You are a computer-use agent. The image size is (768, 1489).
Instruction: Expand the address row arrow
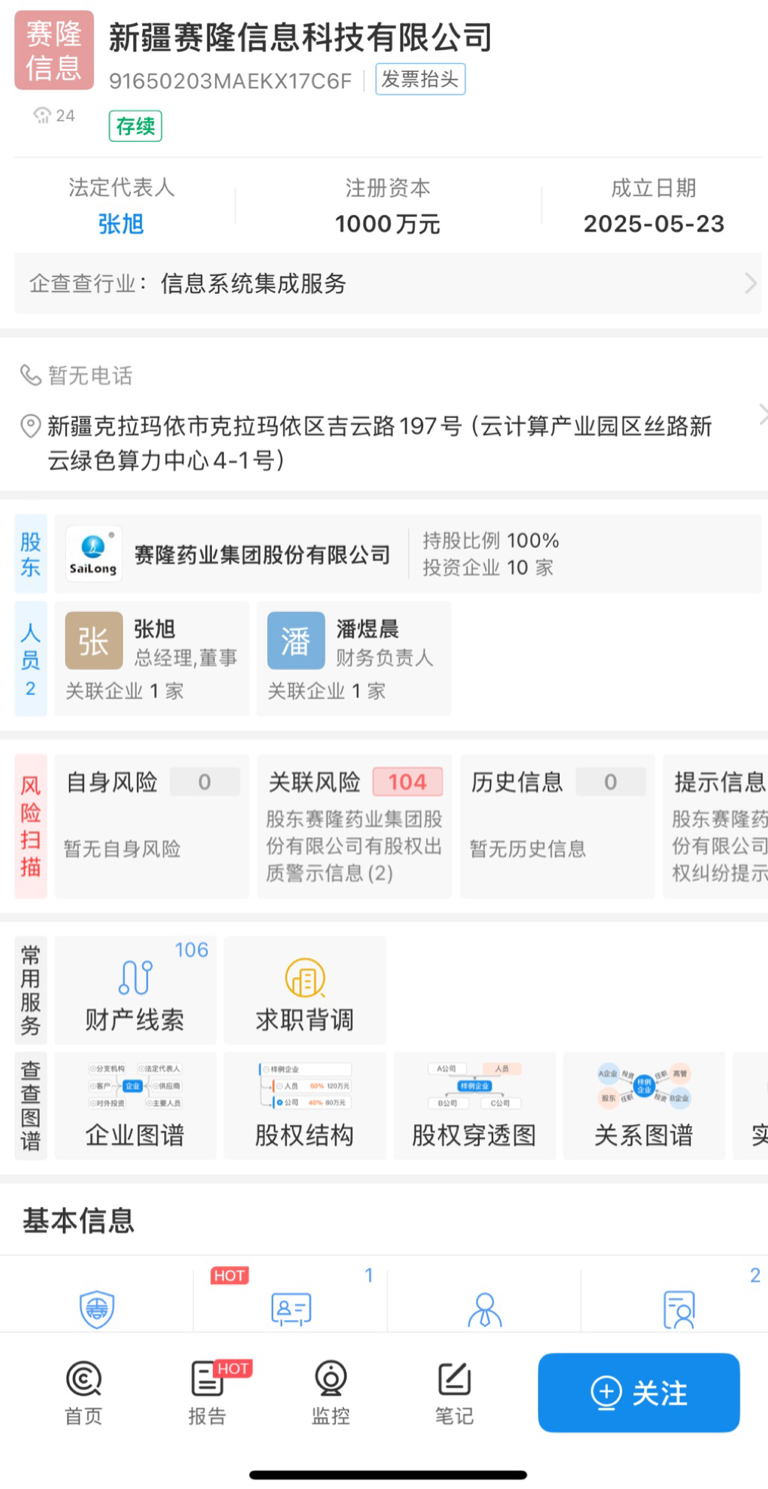[x=762, y=414]
